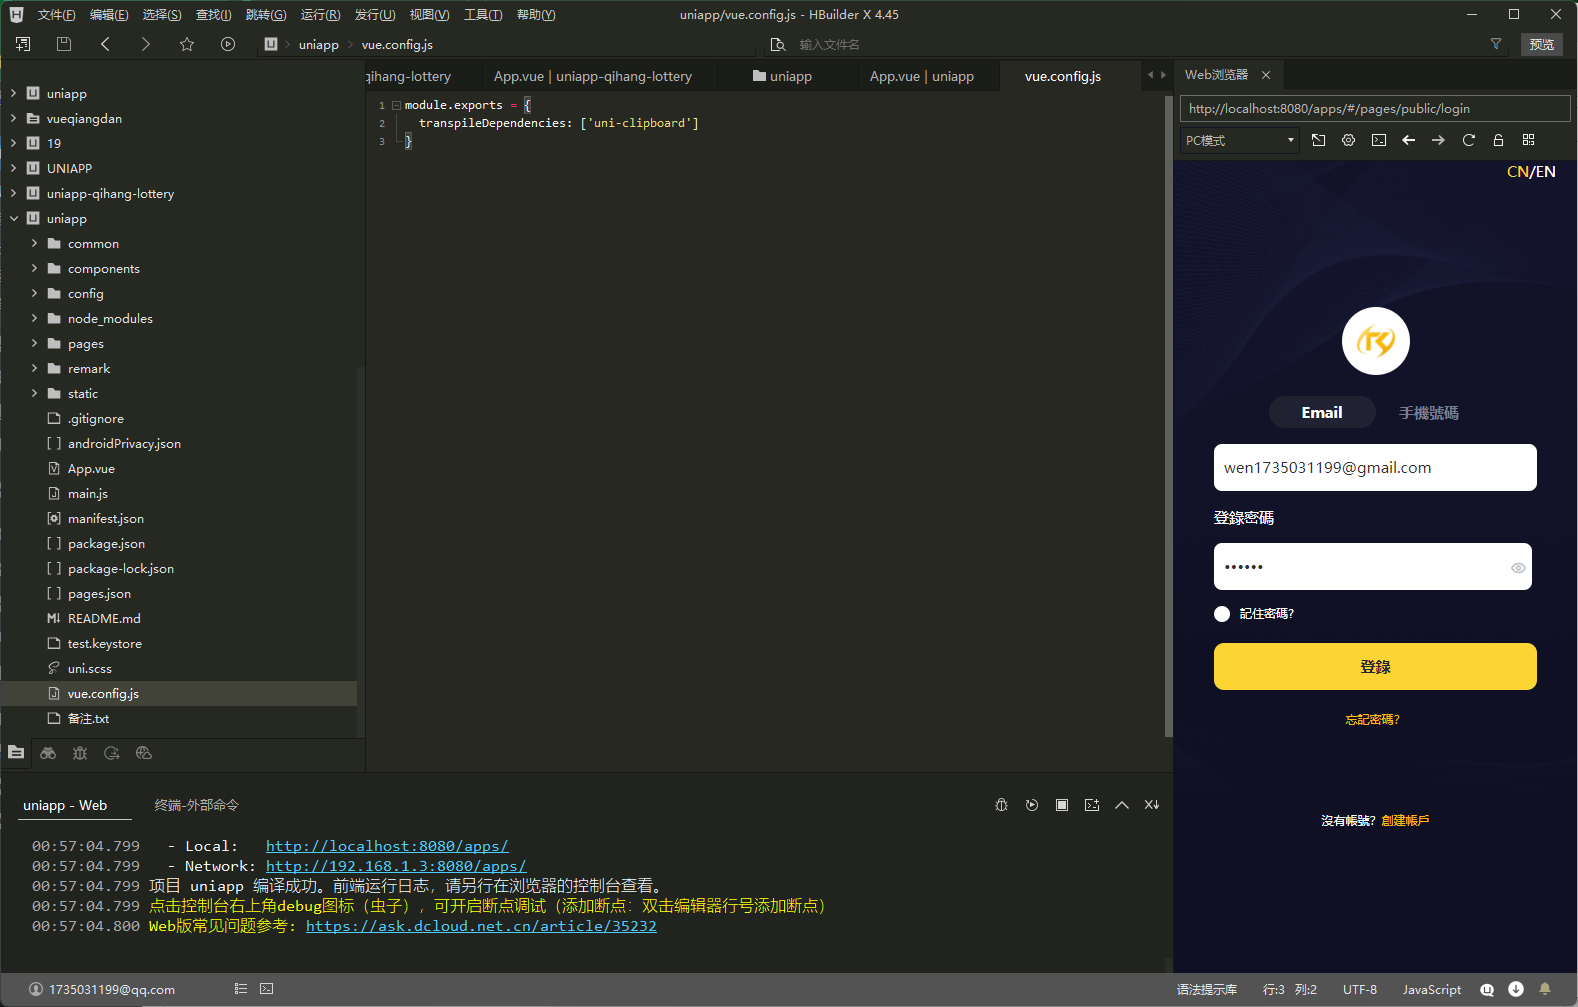Toggle the browser lock icon

pos(1499,140)
